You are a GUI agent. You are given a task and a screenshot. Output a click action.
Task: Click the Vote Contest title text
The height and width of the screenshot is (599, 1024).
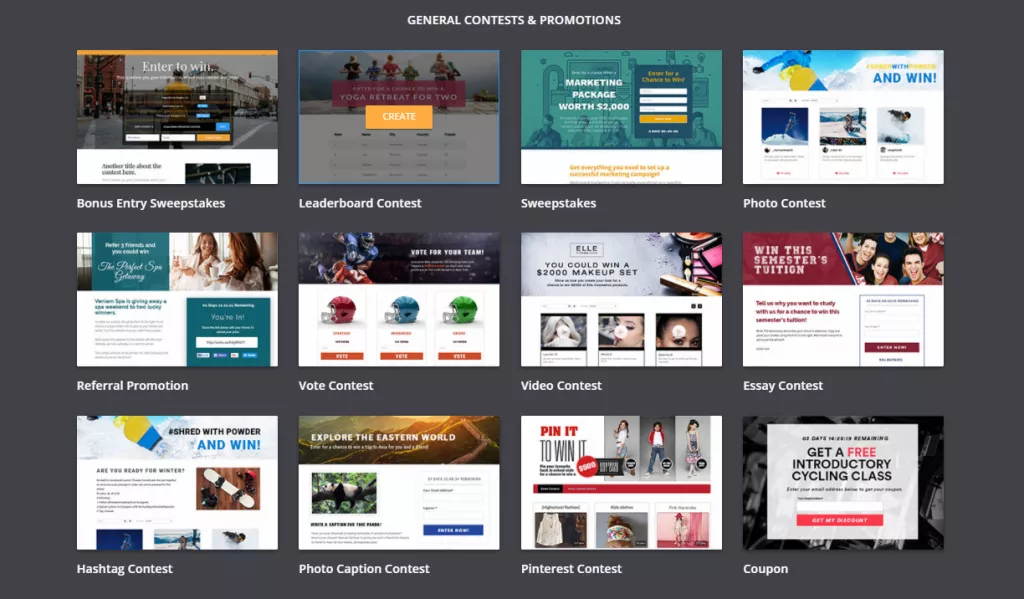click(x=336, y=385)
